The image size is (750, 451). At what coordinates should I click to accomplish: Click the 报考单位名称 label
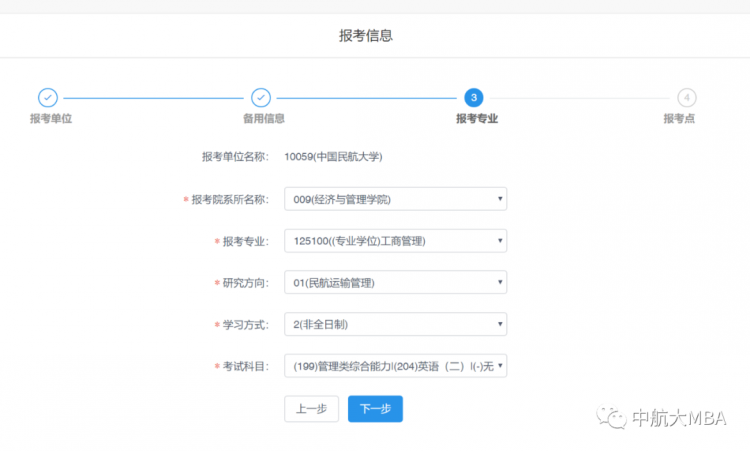[x=235, y=157]
